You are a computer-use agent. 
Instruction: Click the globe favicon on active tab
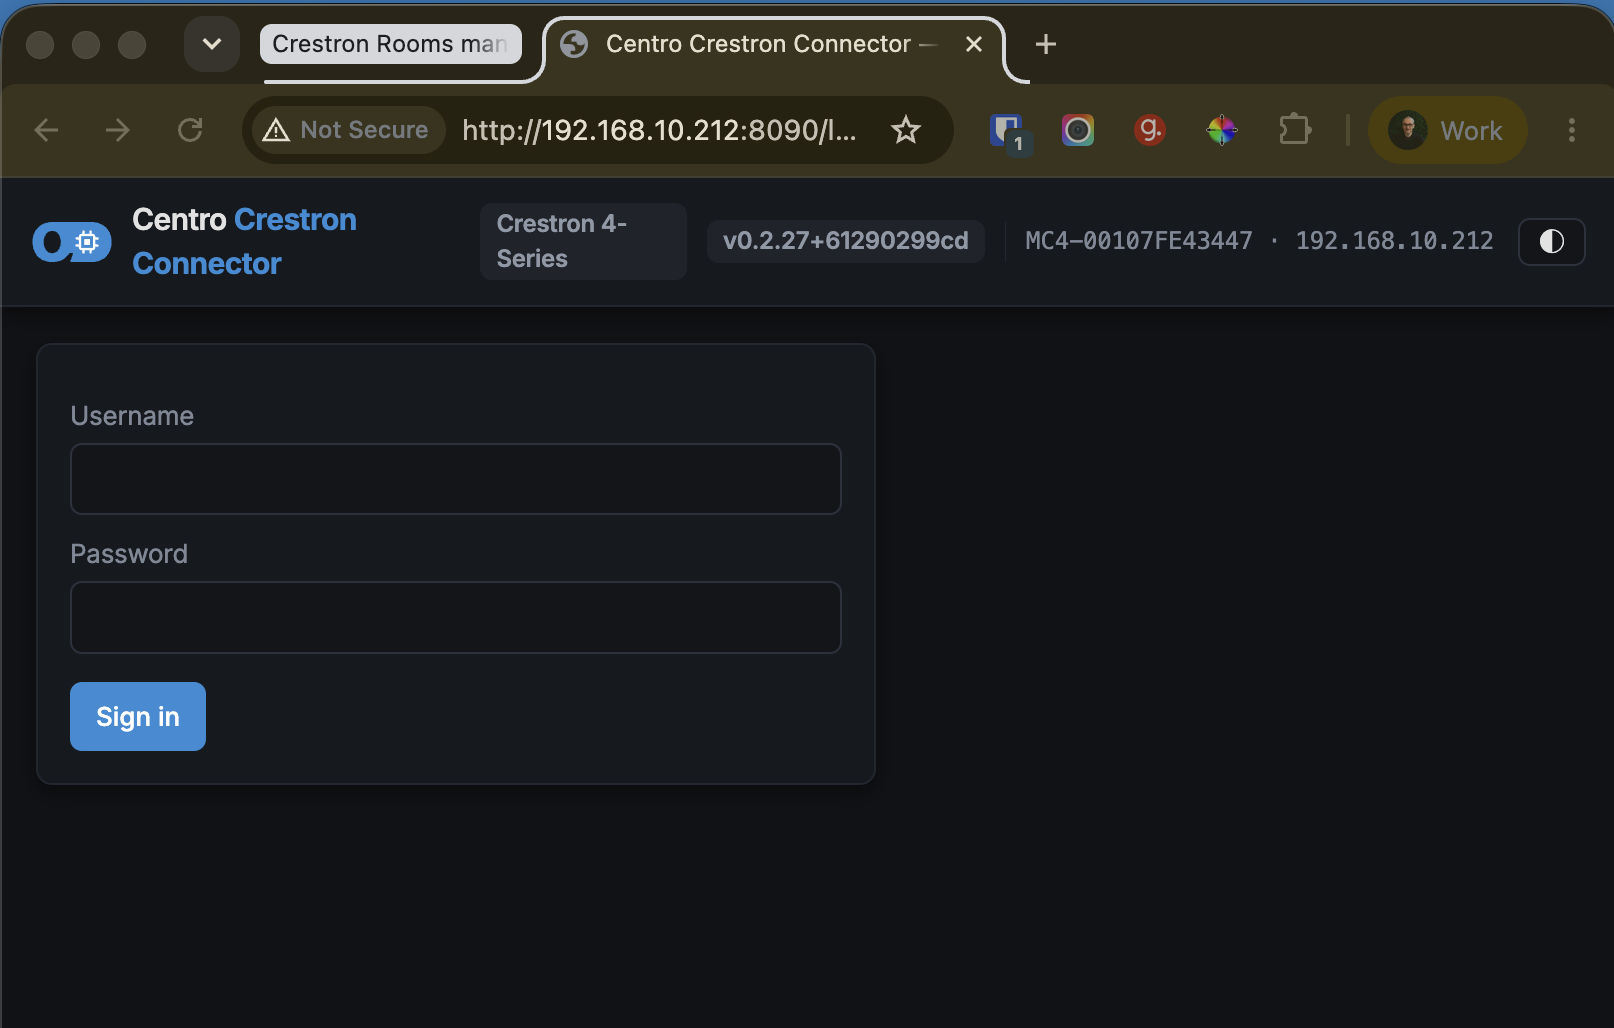[574, 44]
